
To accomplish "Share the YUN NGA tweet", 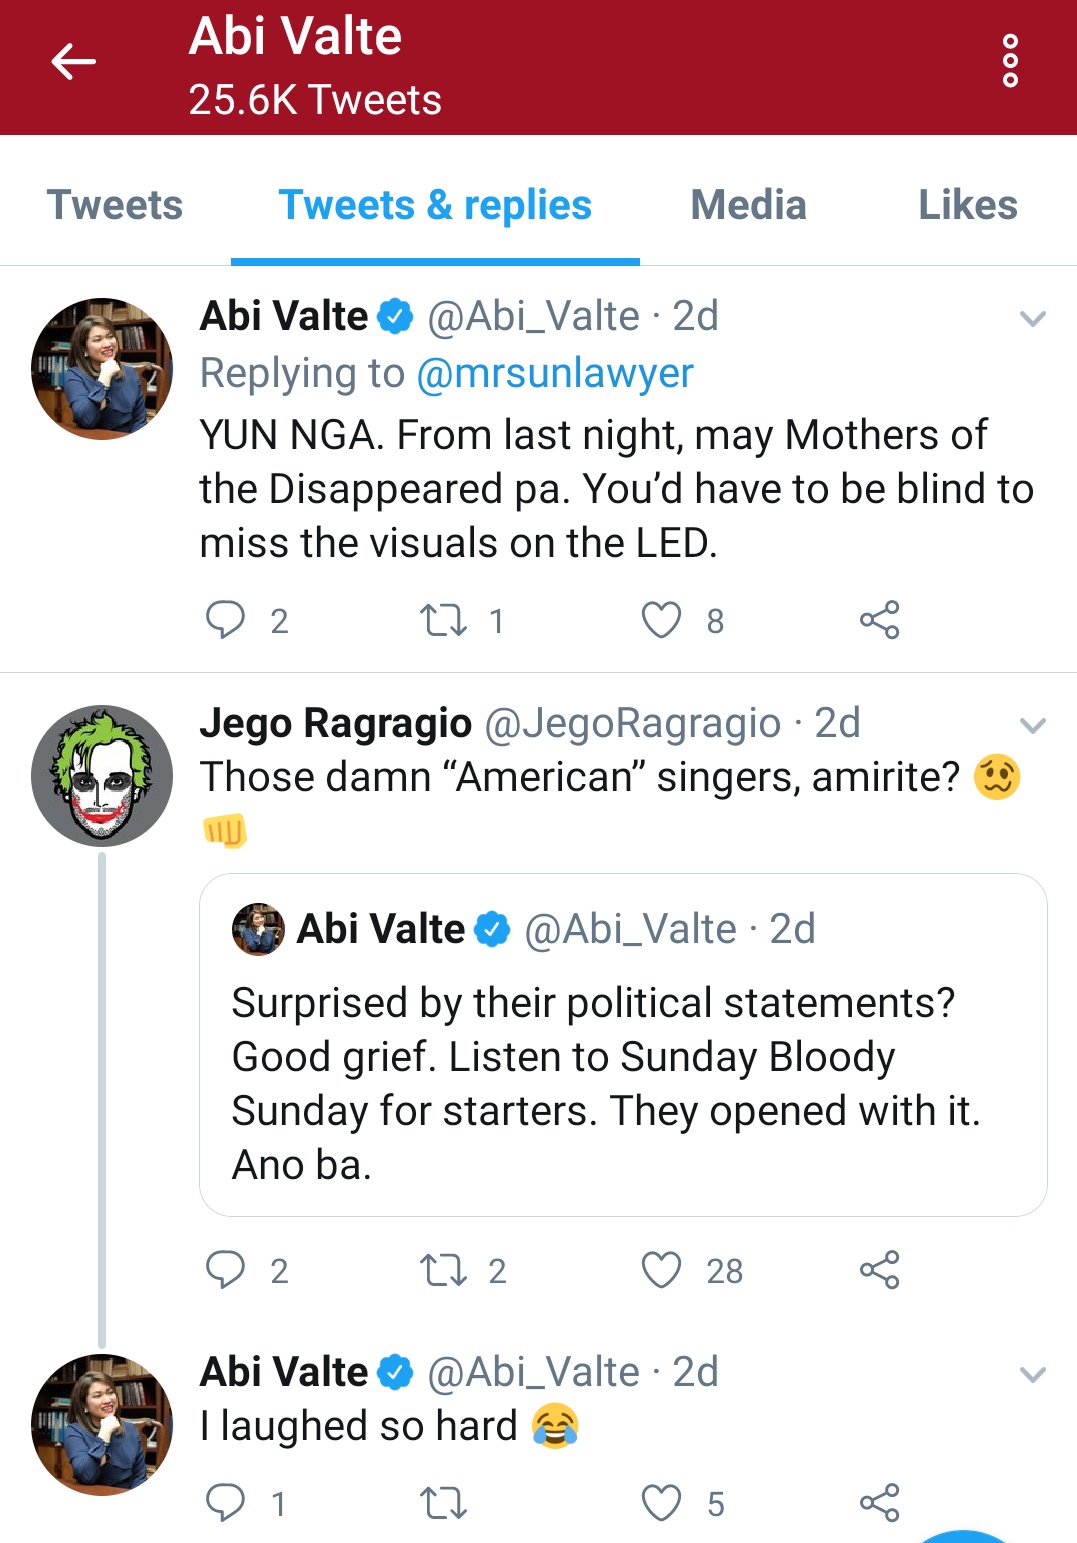I will 880,620.
